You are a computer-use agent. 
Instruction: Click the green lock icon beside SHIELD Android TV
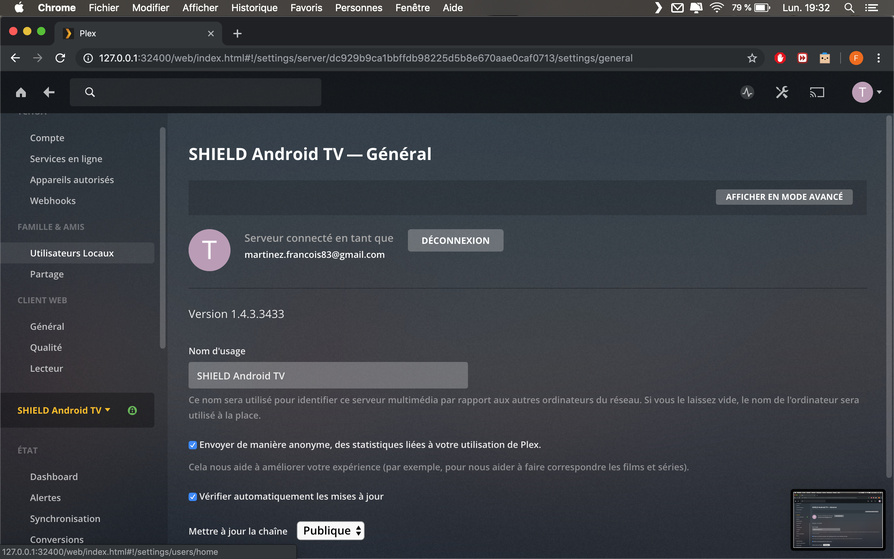click(x=132, y=410)
